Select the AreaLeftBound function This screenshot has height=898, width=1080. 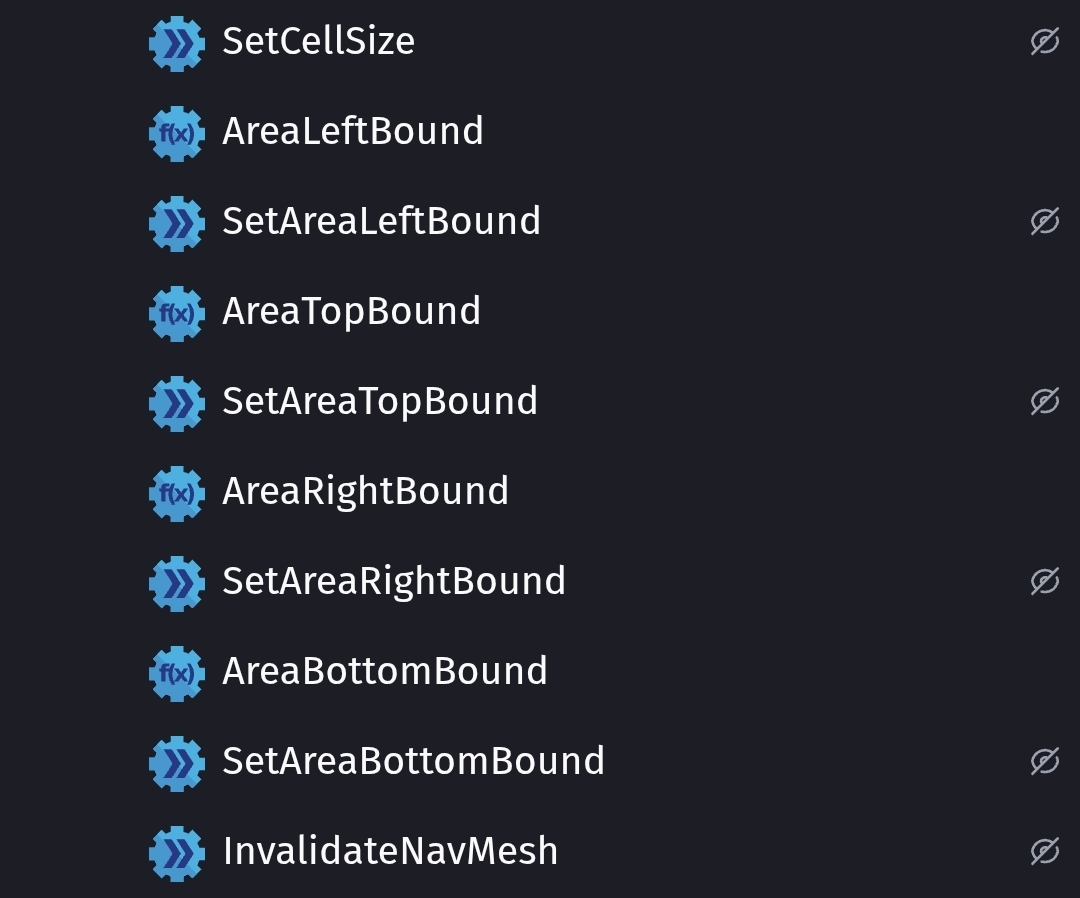(x=352, y=131)
